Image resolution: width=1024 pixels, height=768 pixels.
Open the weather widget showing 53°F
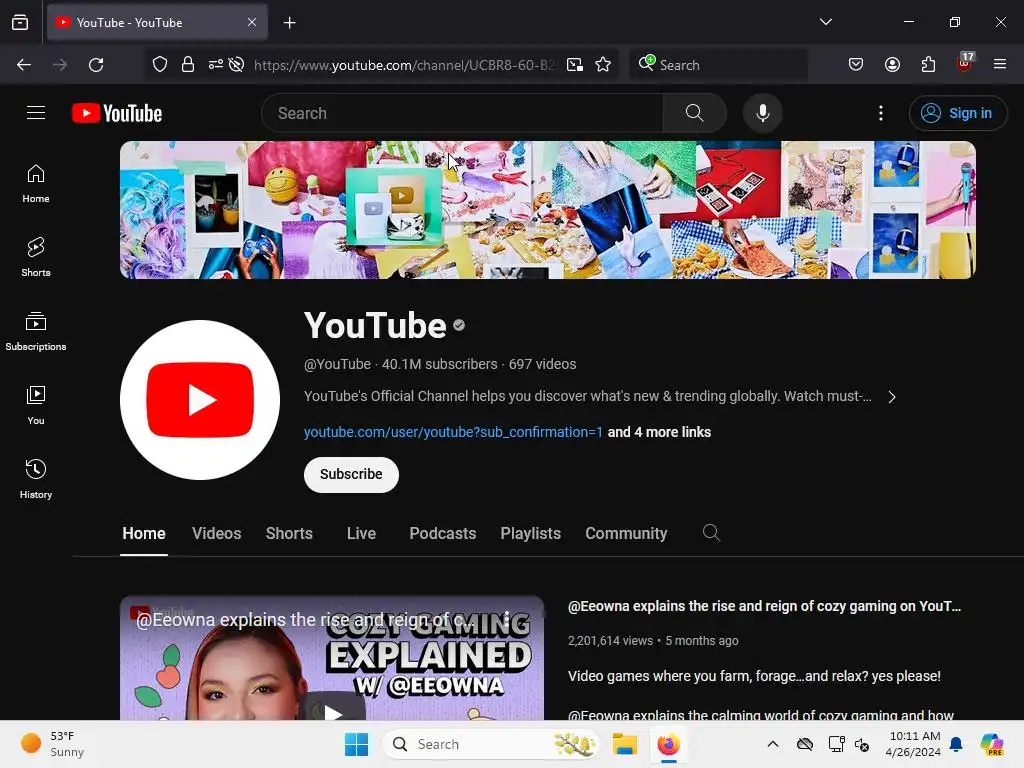point(52,744)
